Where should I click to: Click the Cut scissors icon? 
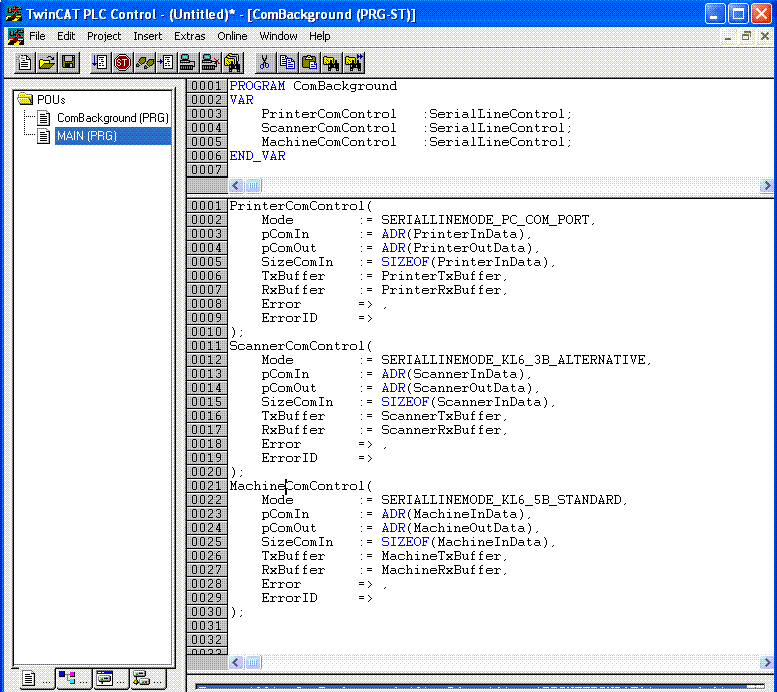click(x=265, y=62)
